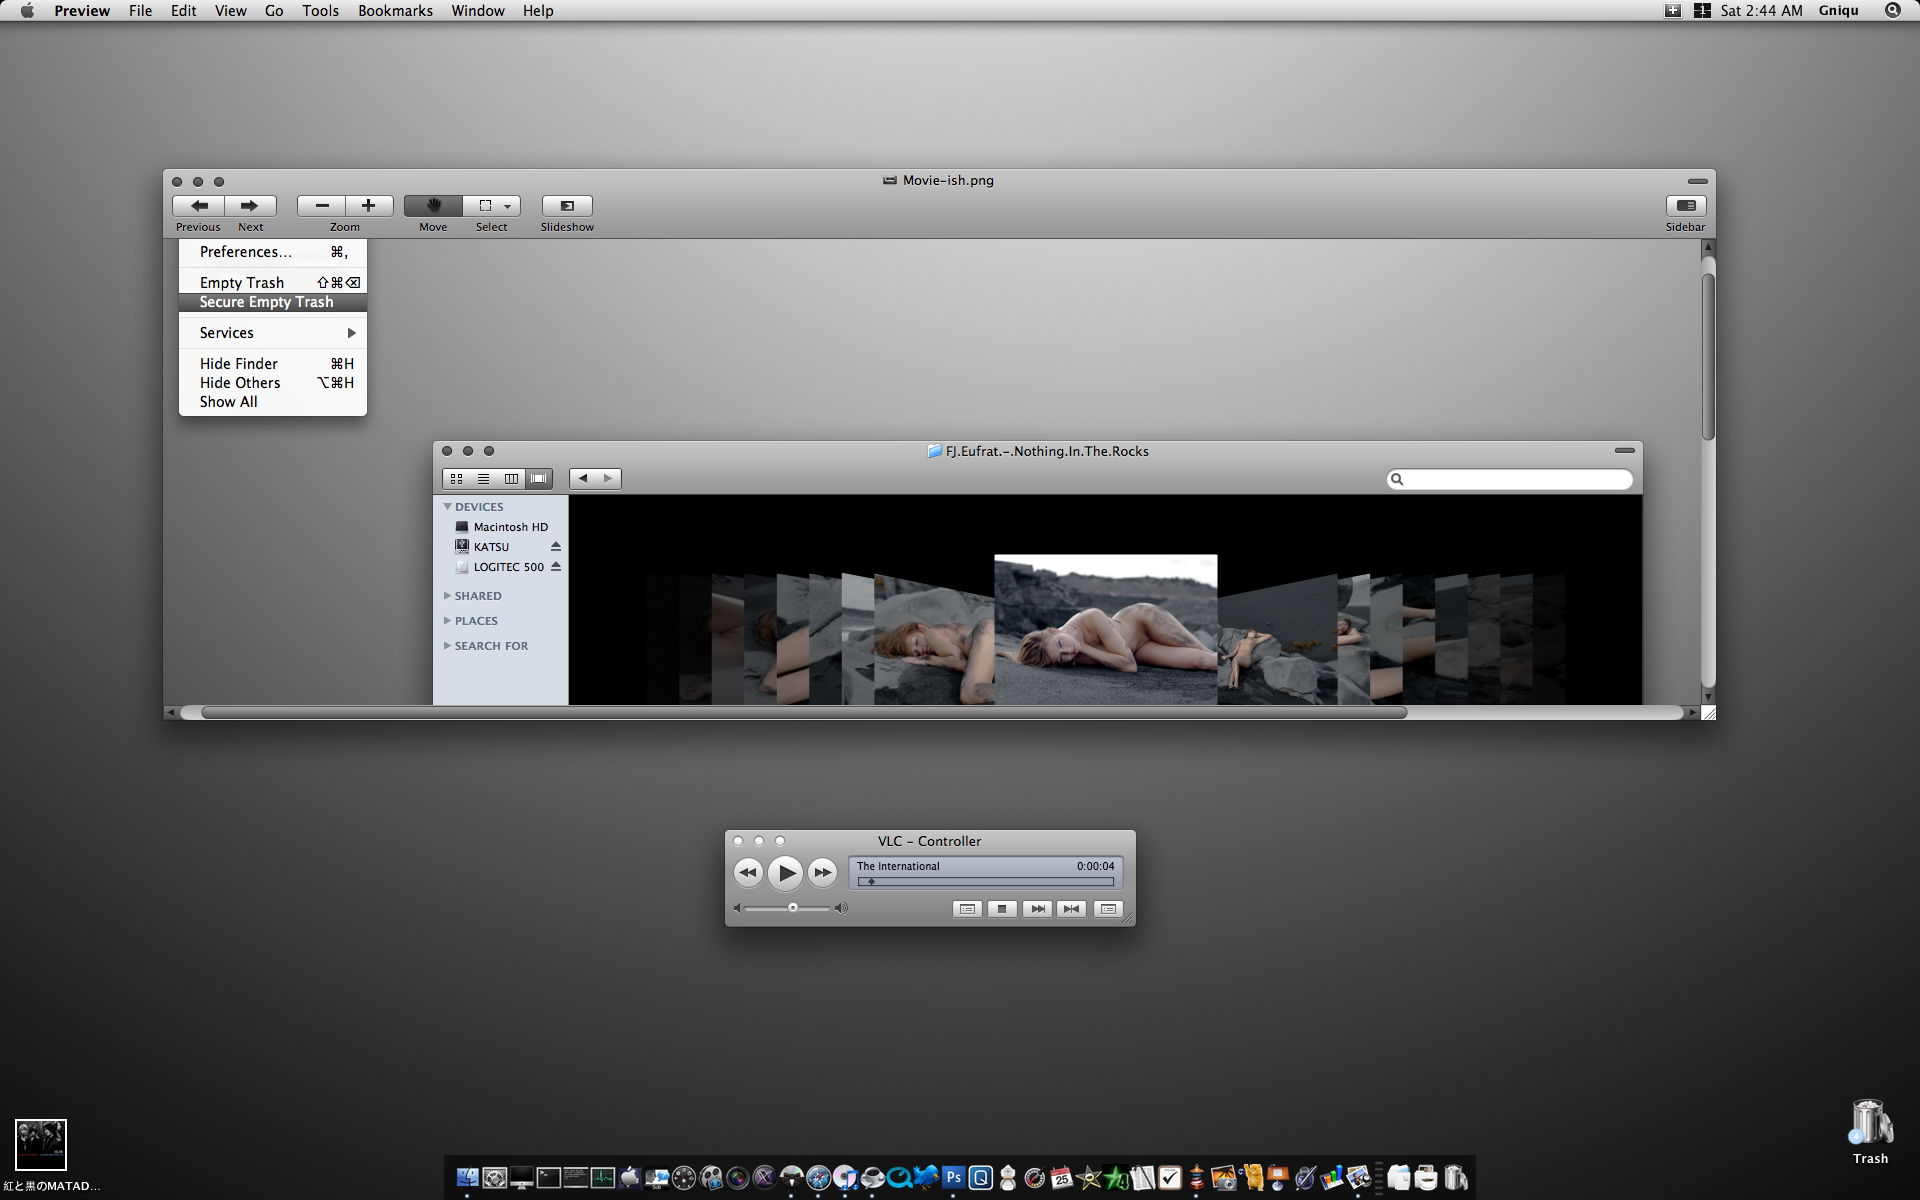Choose Hide Finder menu item

pyautogui.click(x=273, y=364)
